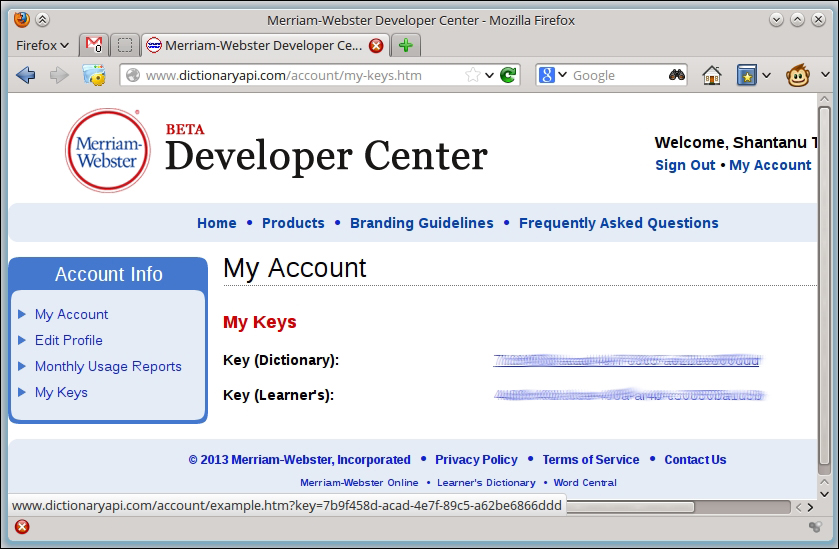The height and width of the screenshot is (549, 839).
Task: Open the Firefox menu dropdown
Action: point(43,45)
